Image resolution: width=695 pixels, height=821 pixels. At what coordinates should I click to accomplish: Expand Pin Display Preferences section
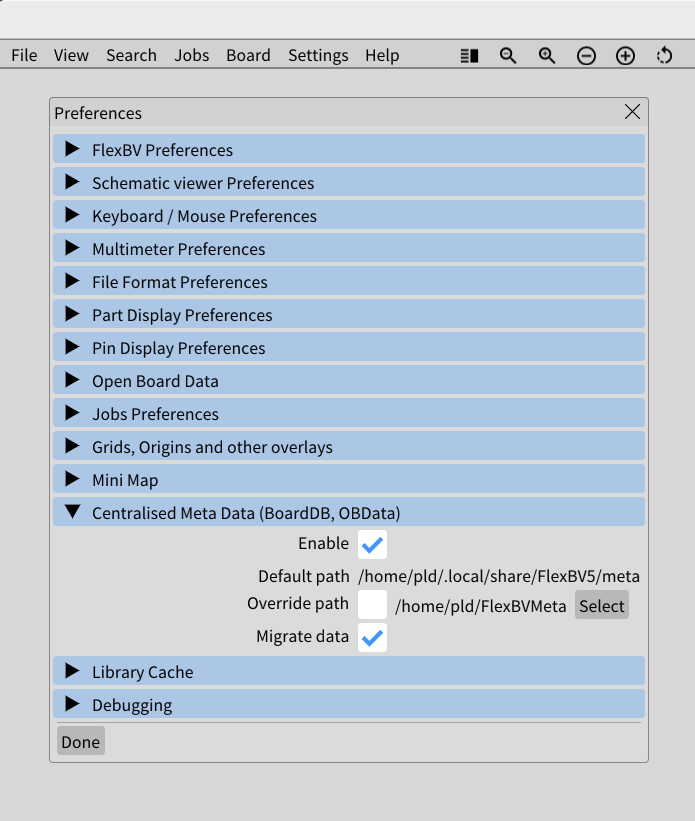click(349, 347)
